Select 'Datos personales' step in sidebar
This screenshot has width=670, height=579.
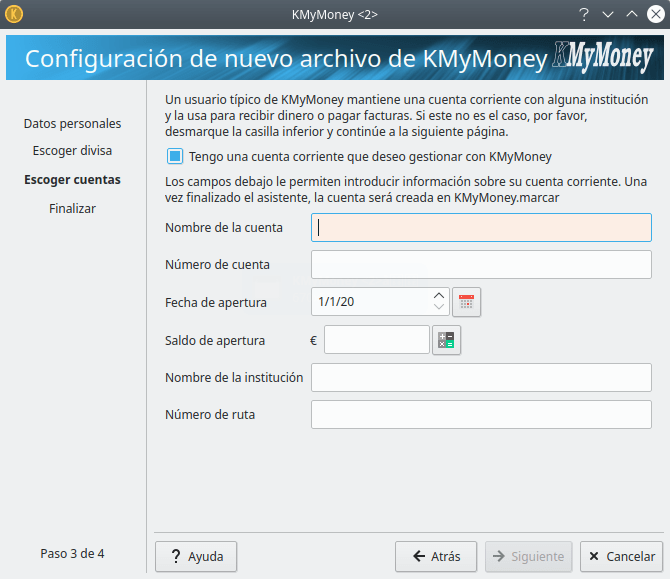click(x=72, y=123)
